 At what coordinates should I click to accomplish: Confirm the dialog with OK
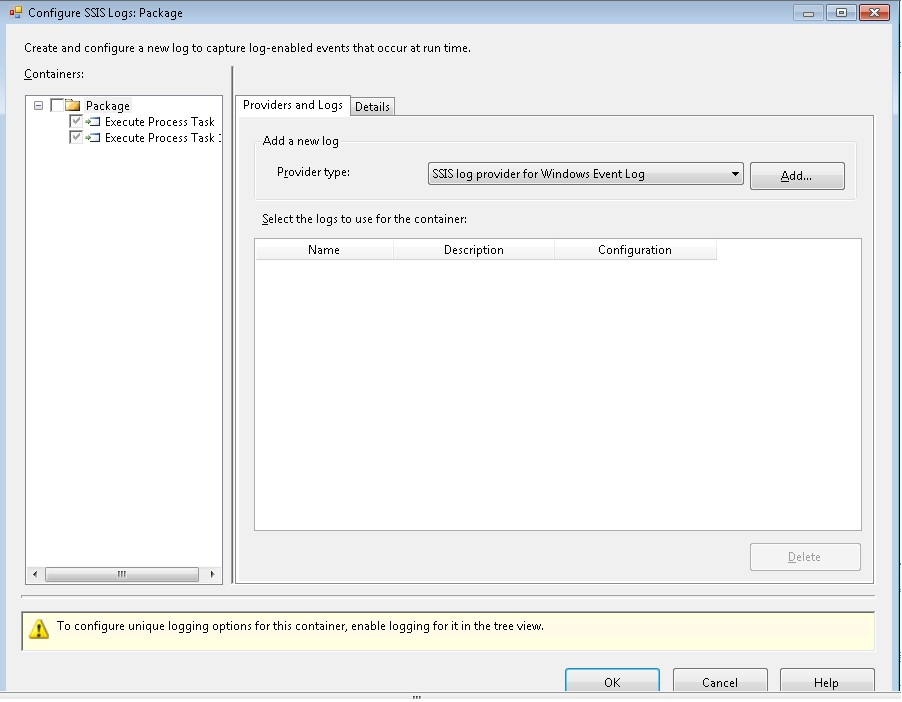tap(612, 682)
